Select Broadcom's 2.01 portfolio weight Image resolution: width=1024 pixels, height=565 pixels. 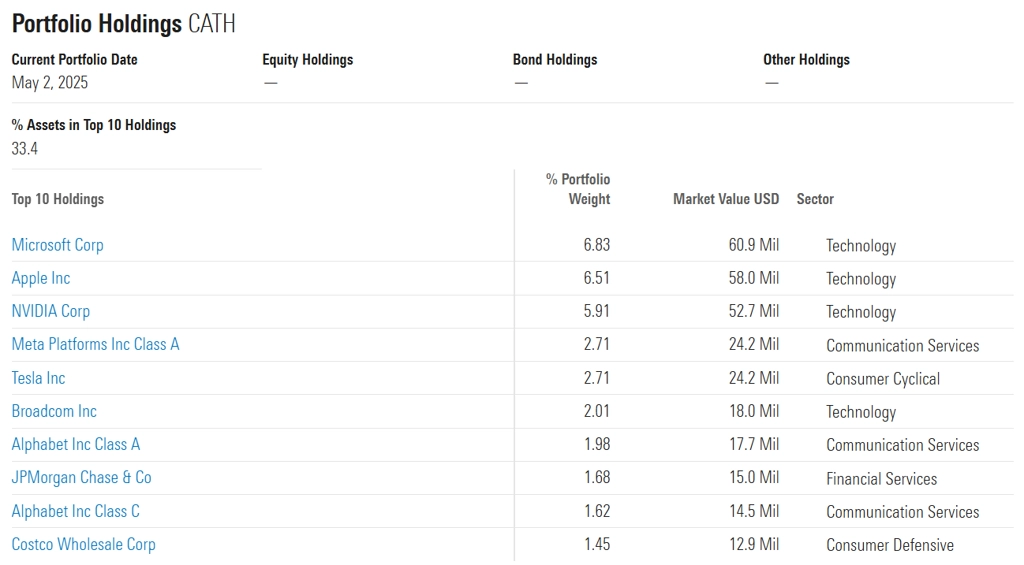(x=597, y=412)
